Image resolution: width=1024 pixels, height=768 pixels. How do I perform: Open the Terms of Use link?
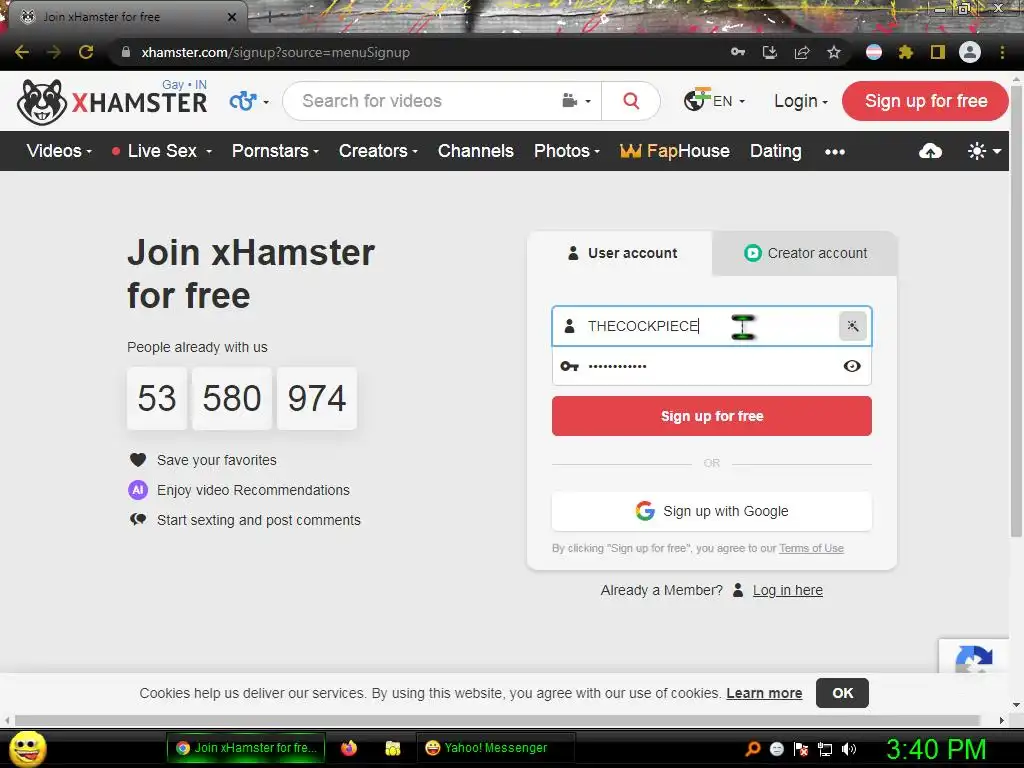[811, 549]
